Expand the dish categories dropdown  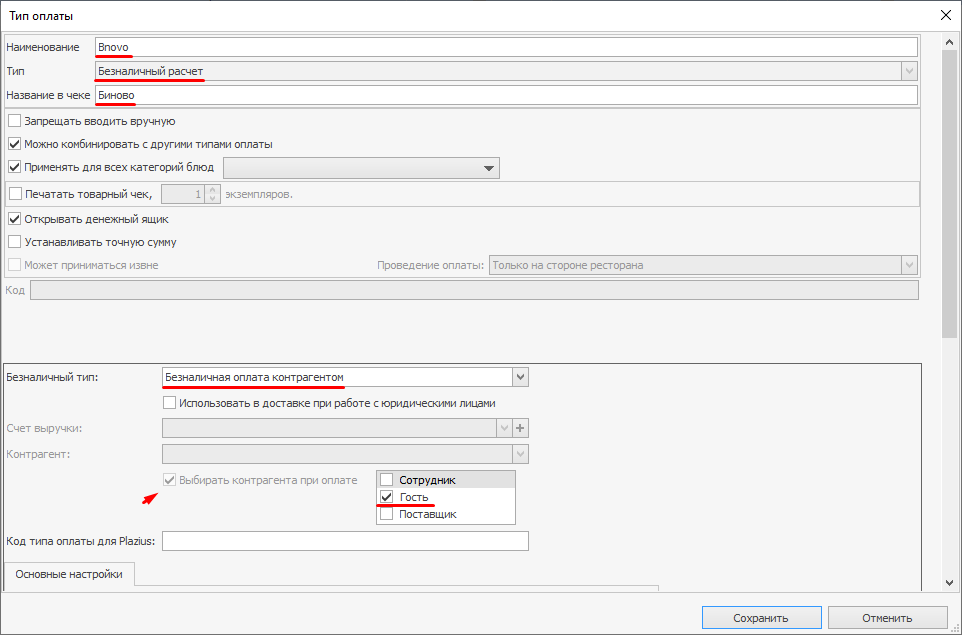[x=489, y=168]
